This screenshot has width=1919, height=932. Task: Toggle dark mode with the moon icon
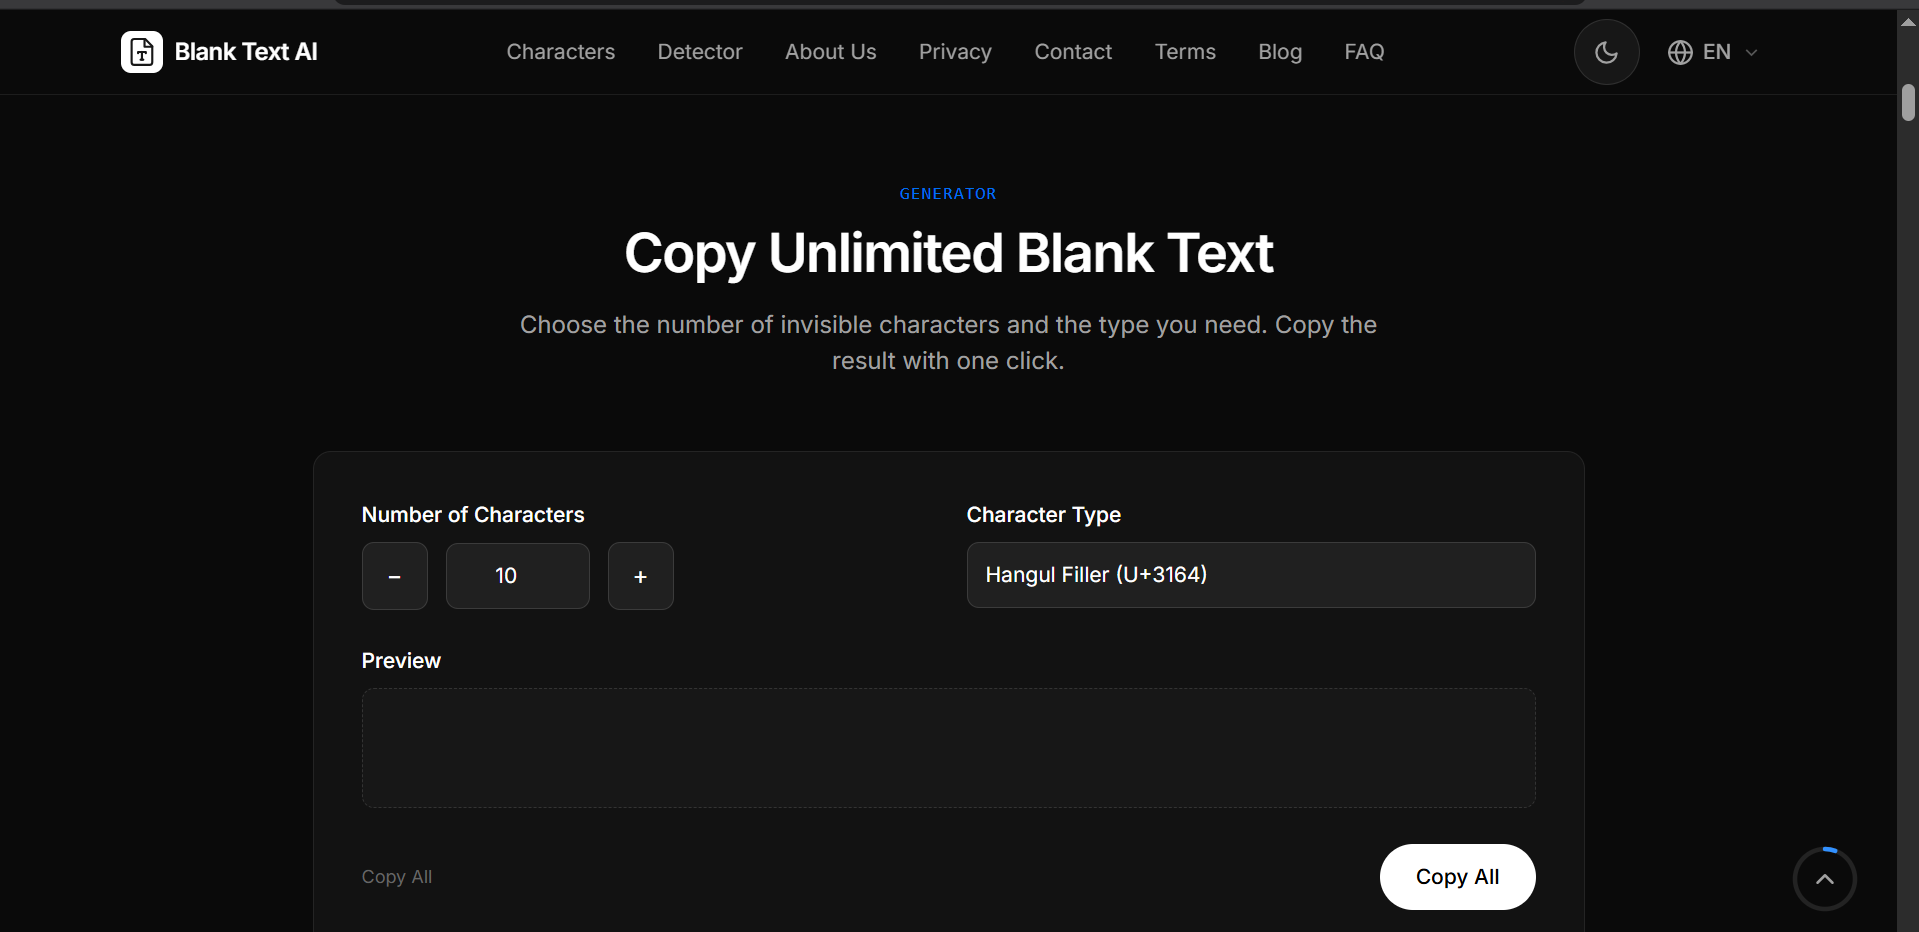(x=1606, y=52)
